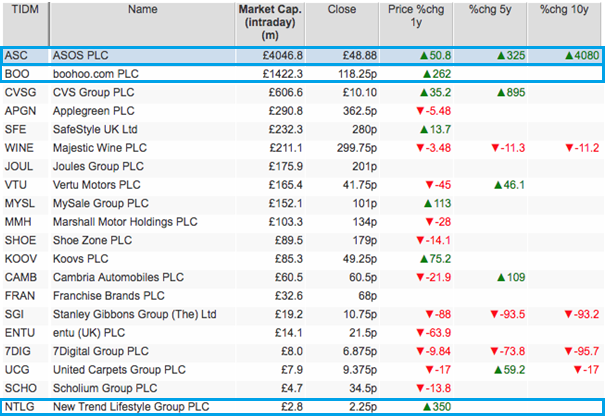Select the ▲59.2 five-year change value
Viewport: 606px width, 420px height.
click(x=509, y=371)
